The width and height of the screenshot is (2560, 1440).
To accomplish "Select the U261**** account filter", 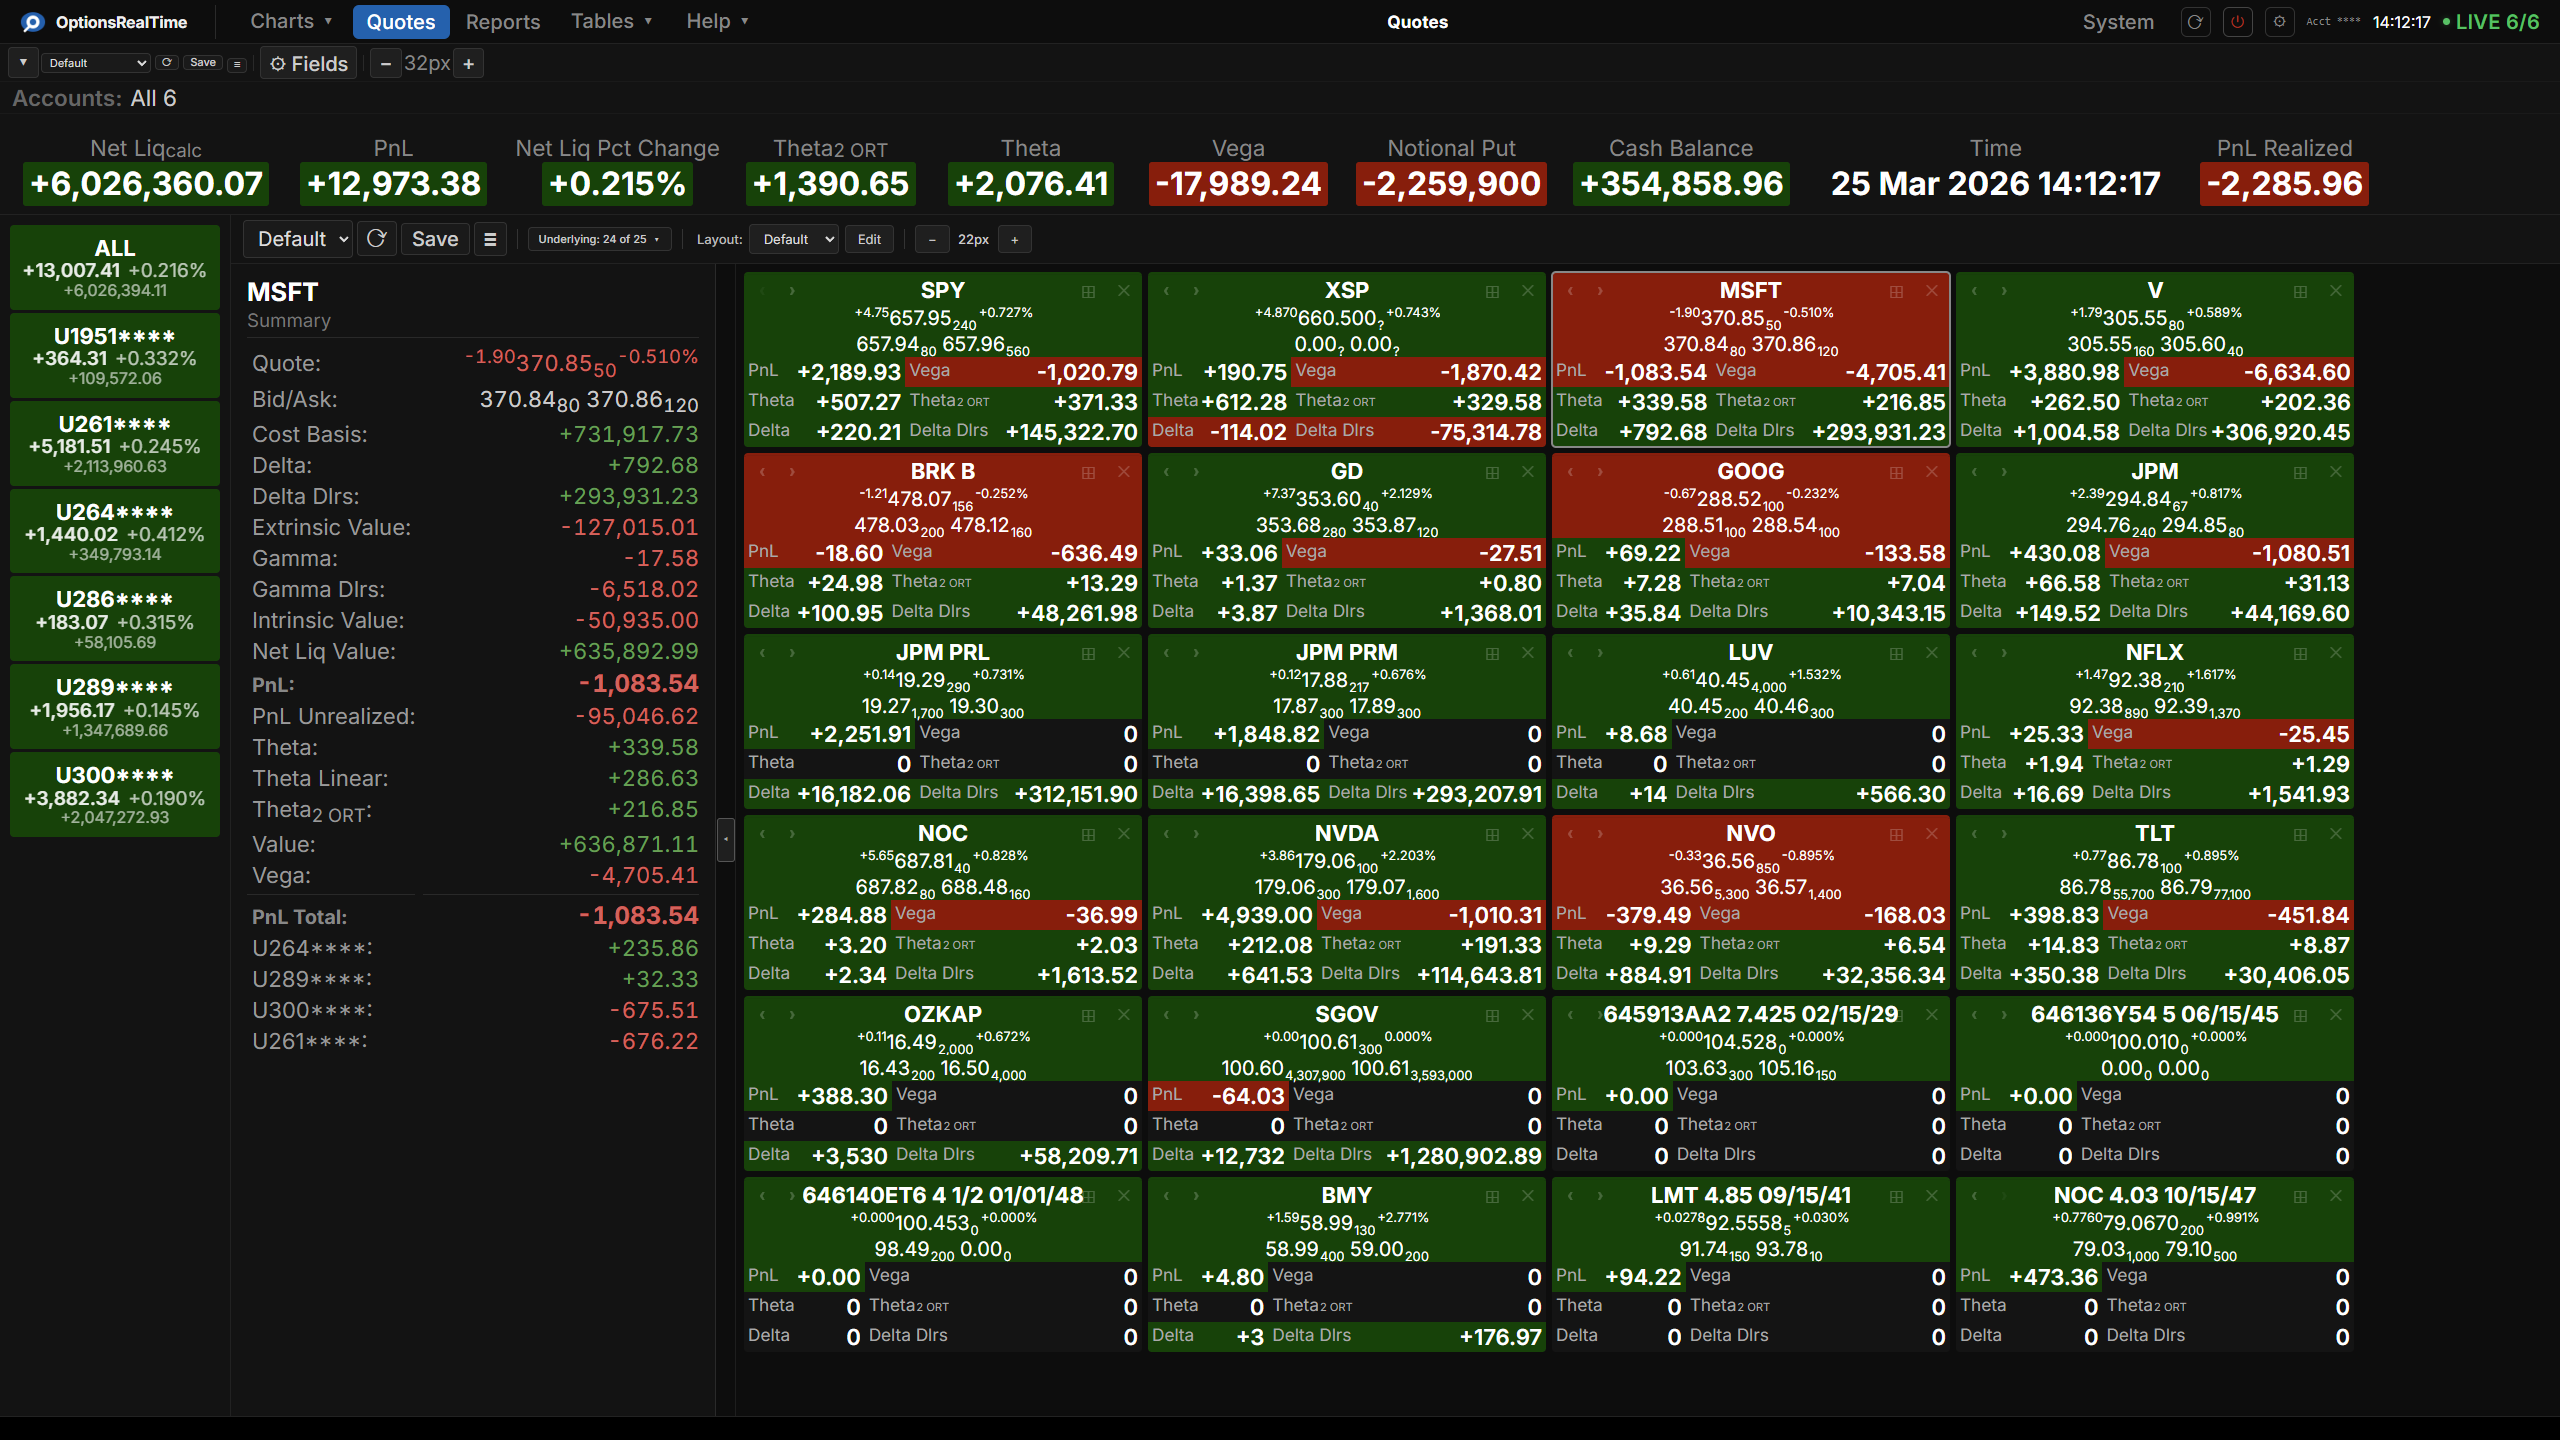I will 115,444.
